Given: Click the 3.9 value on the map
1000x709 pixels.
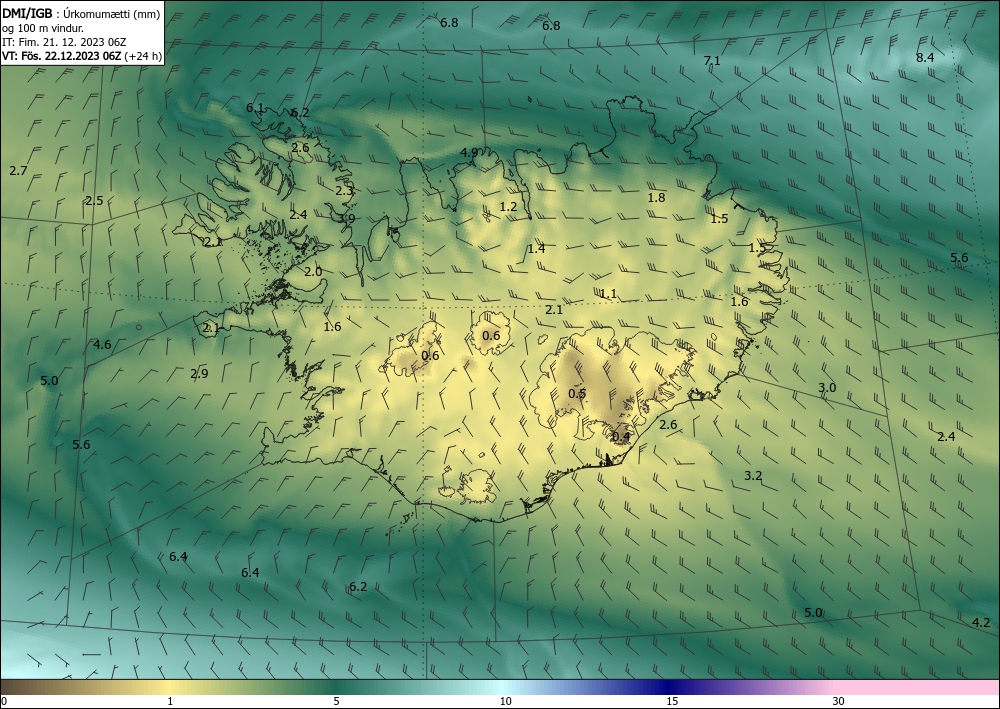Looking at the screenshot, I should [x=346, y=218].
